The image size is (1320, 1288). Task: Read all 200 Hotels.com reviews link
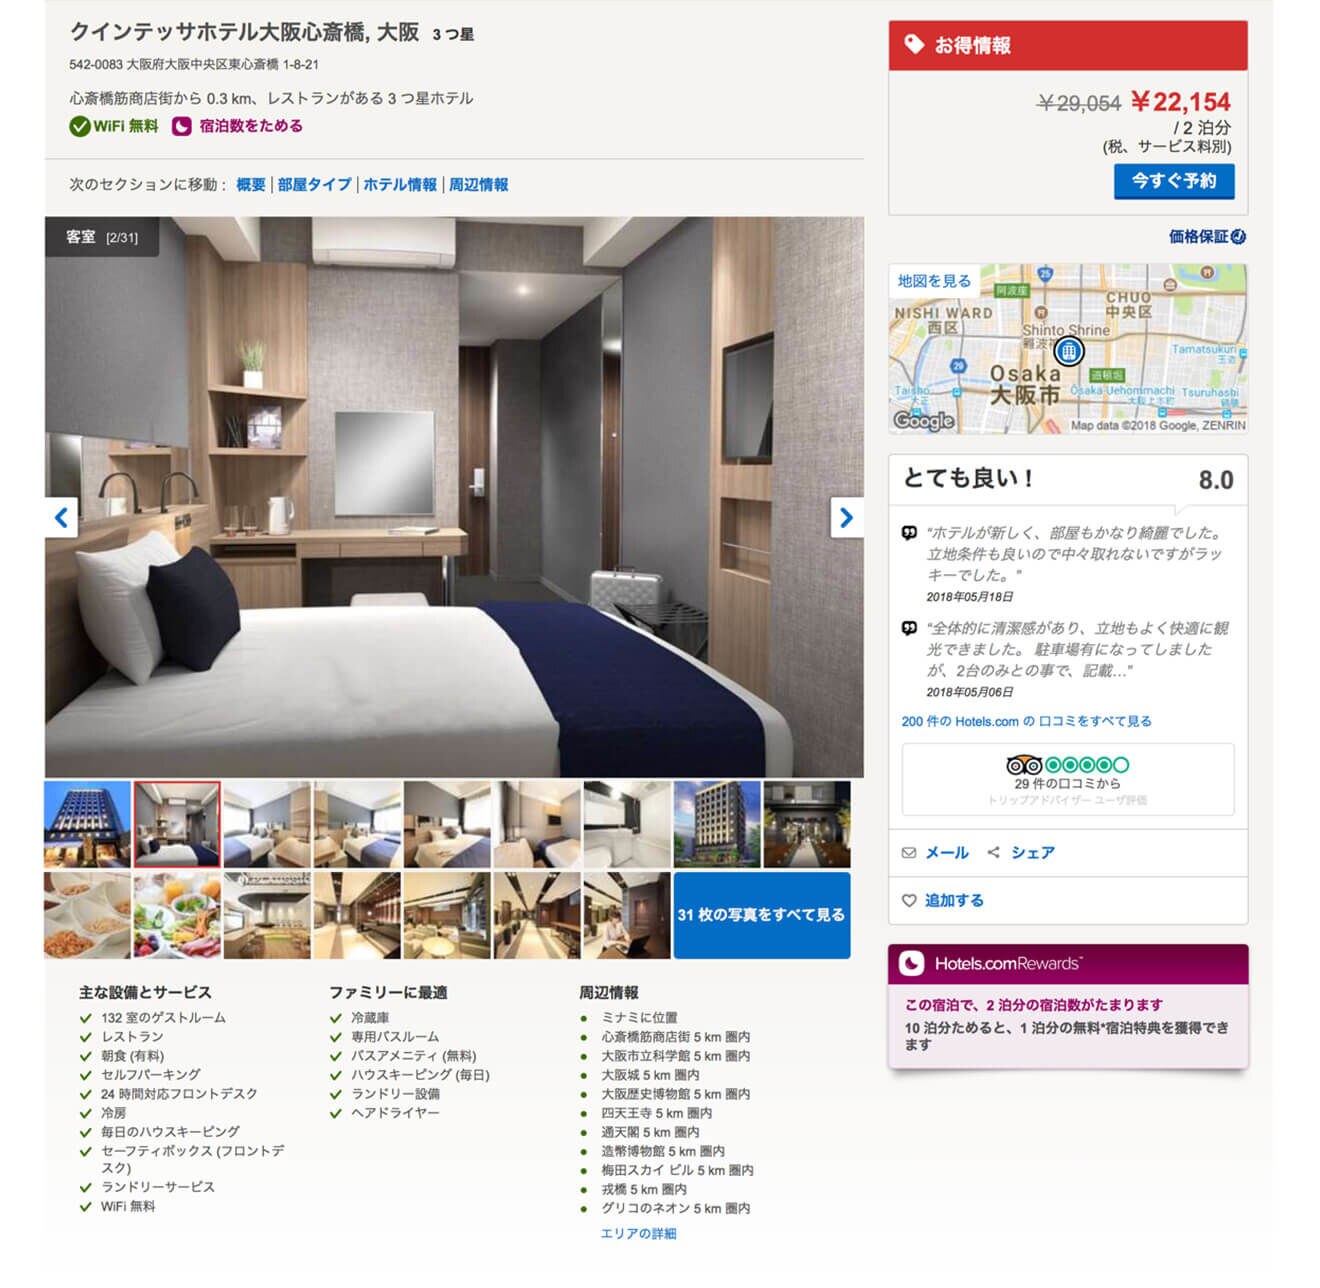1026,721
